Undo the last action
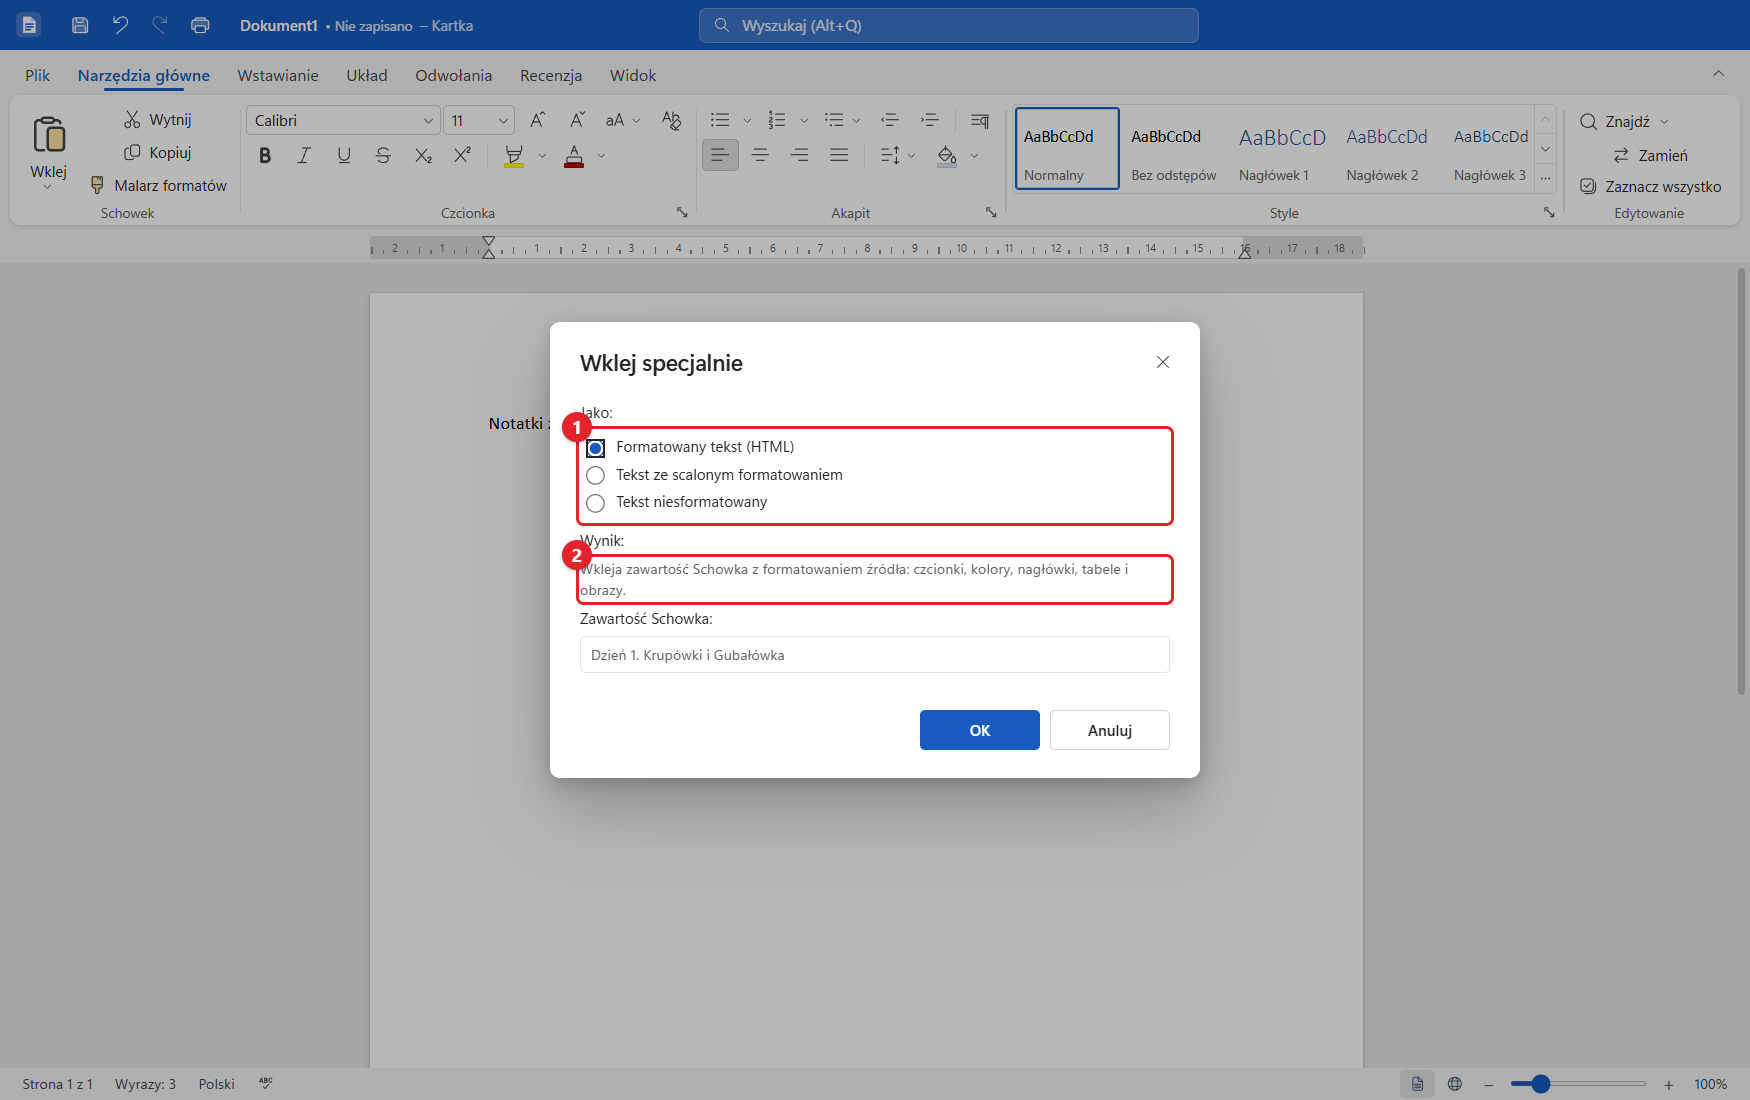 click(x=120, y=25)
